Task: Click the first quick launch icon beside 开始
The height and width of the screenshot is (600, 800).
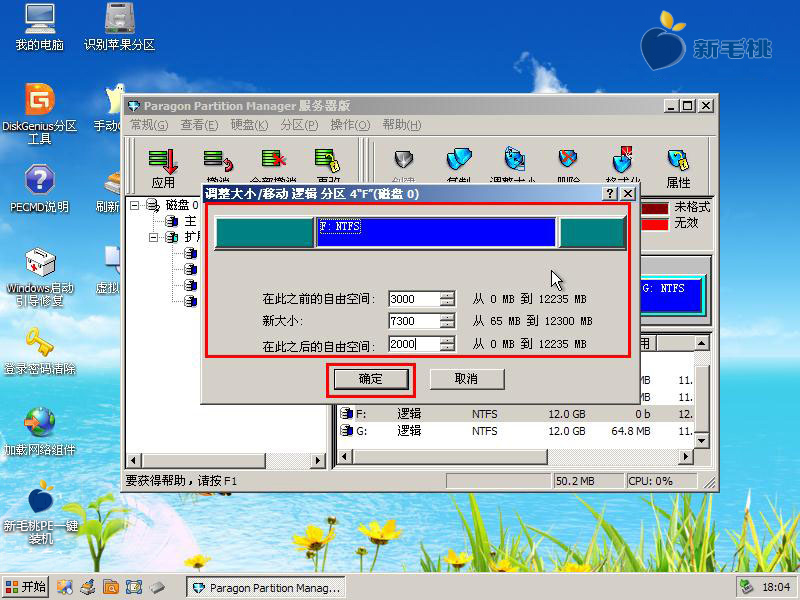Action: 65,587
